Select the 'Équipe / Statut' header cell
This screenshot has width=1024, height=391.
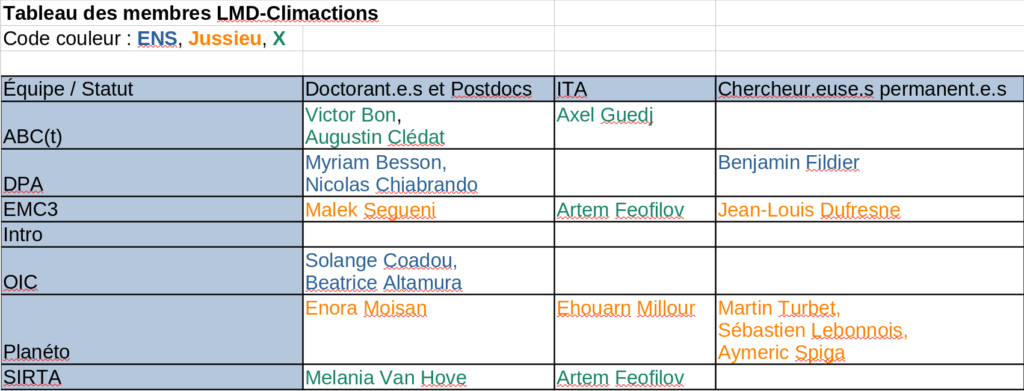(x=151, y=89)
